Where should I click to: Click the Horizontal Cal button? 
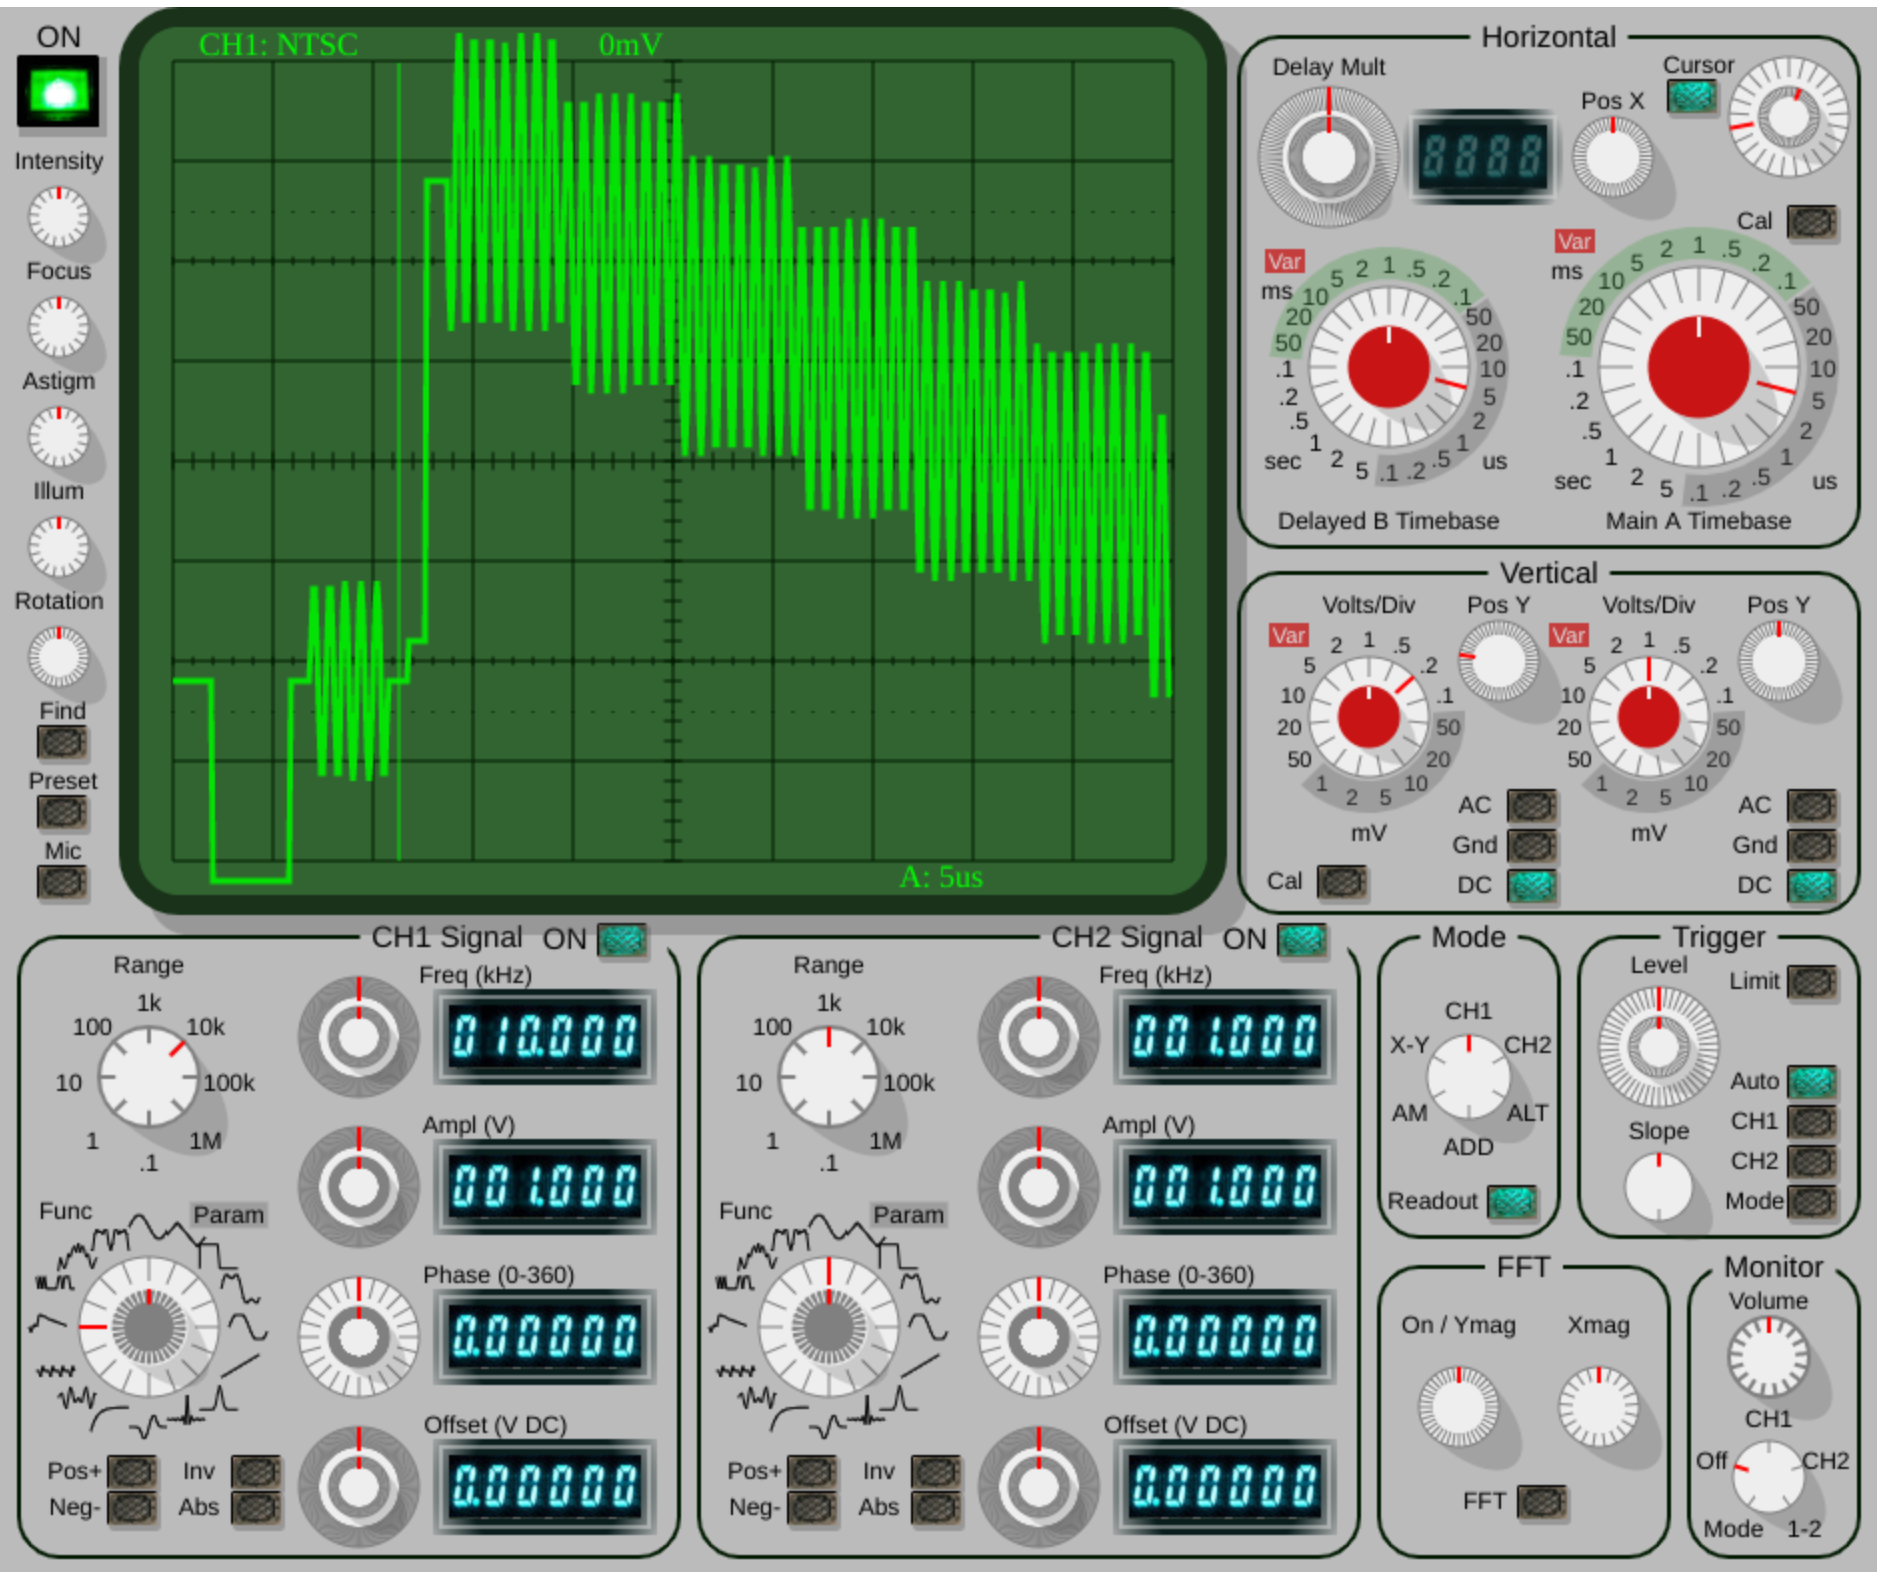1812,222
